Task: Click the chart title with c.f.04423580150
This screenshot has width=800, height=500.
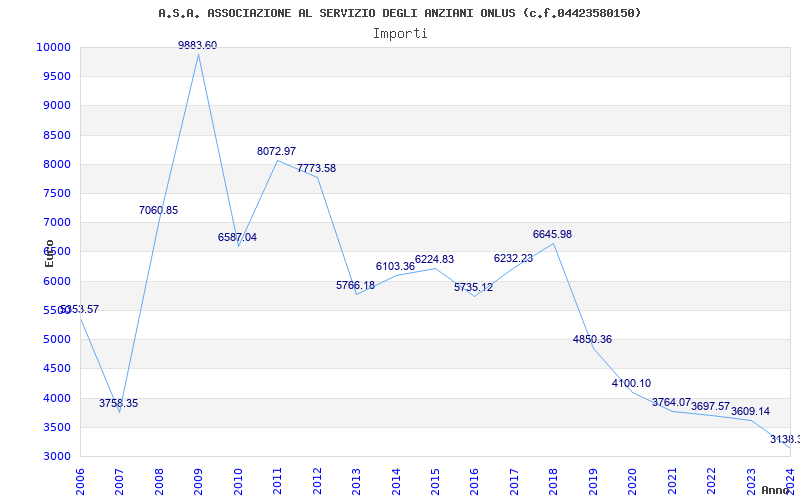Action: point(399,13)
